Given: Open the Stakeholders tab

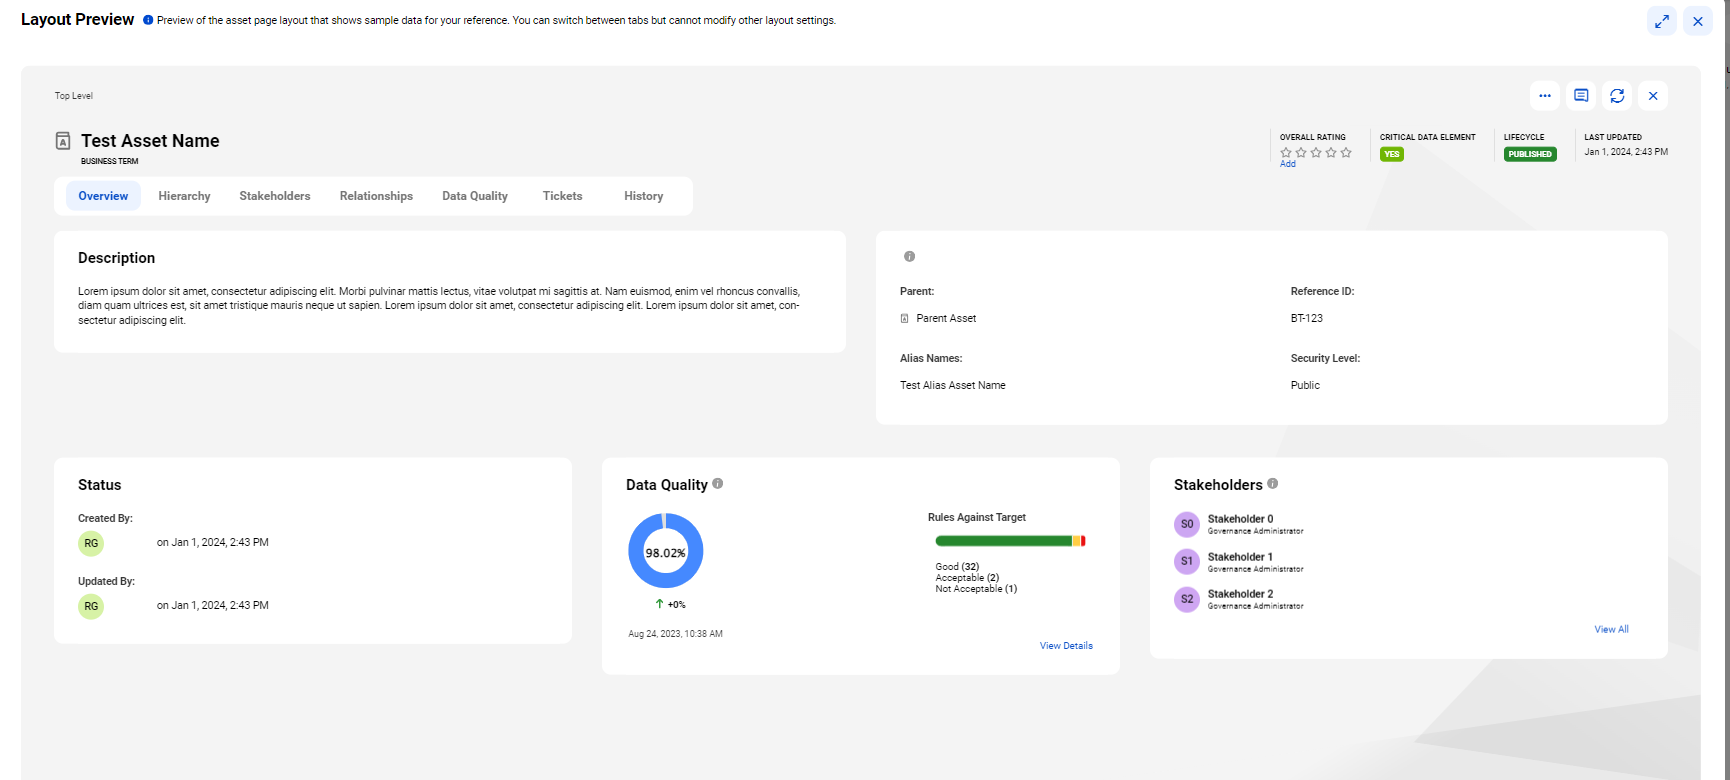Looking at the screenshot, I should pyautogui.click(x=275, y=196).
